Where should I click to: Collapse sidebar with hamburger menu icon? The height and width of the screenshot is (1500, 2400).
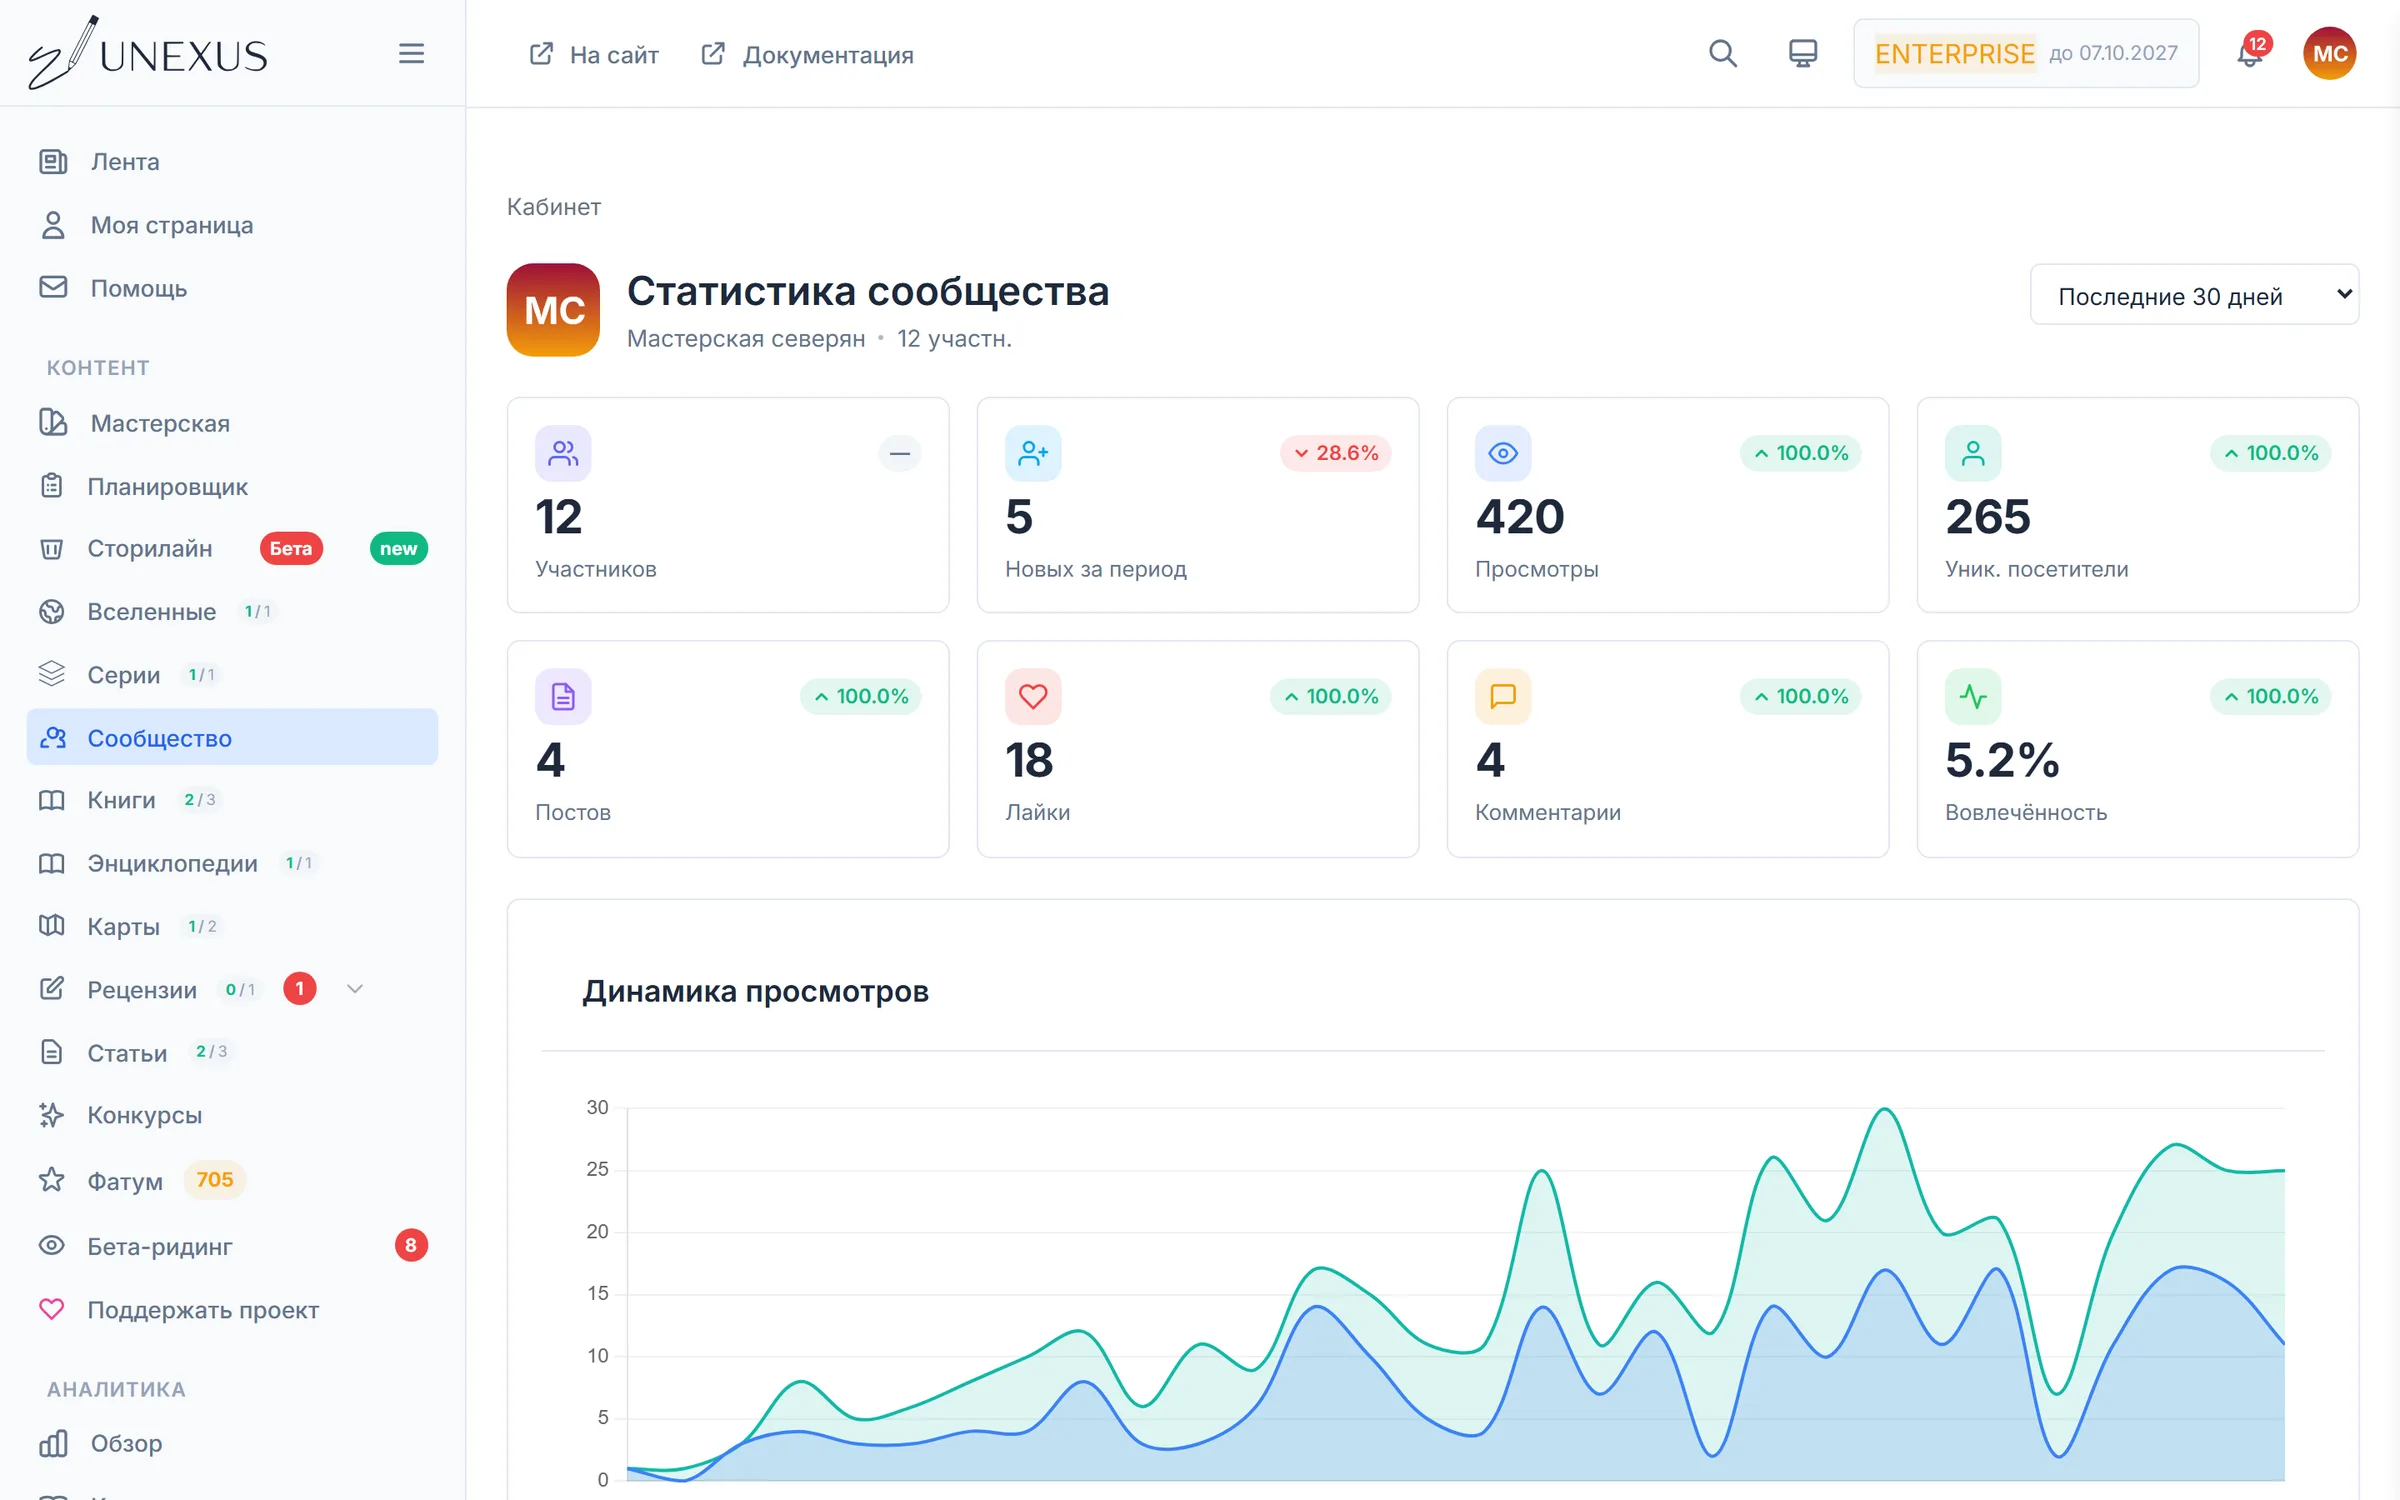[411, 53]
